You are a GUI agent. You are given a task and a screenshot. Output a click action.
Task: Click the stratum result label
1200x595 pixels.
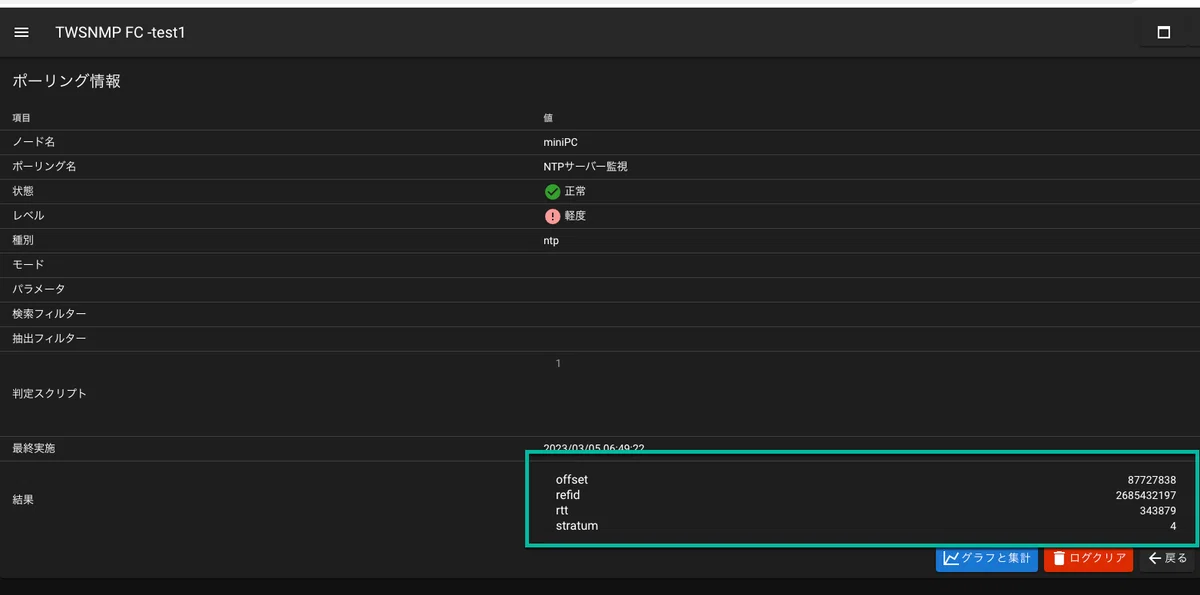577,526
